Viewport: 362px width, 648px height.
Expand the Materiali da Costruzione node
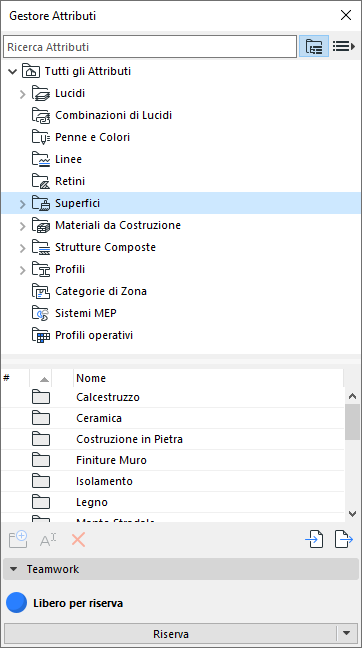coord(23,226)
